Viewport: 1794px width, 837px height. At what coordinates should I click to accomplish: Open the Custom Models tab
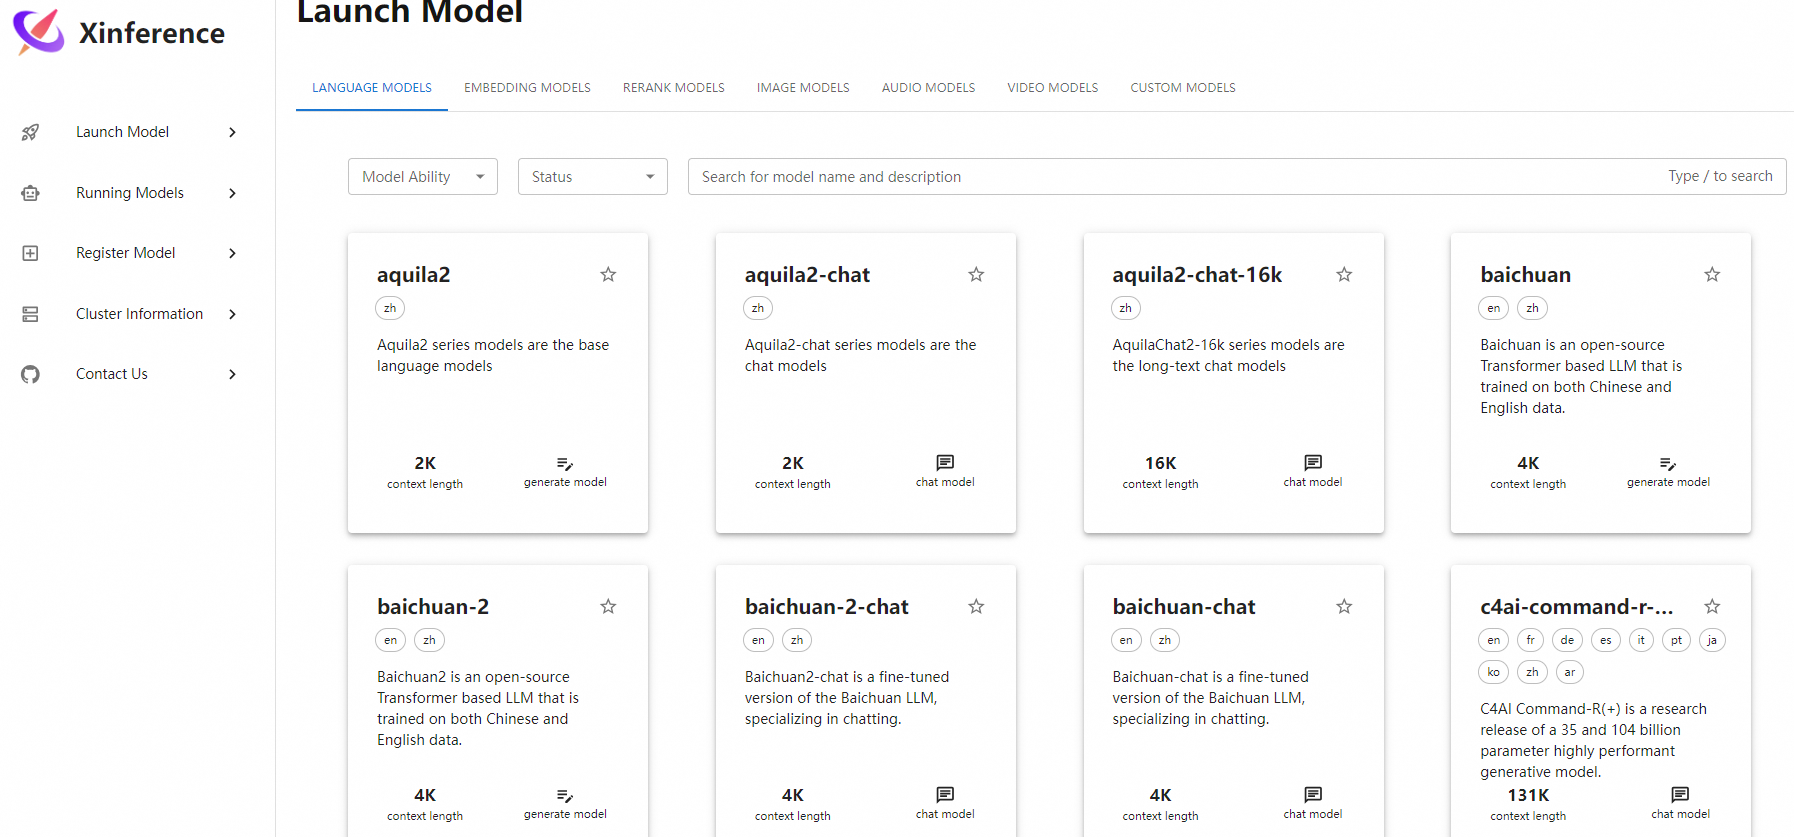click(1183, 88)
